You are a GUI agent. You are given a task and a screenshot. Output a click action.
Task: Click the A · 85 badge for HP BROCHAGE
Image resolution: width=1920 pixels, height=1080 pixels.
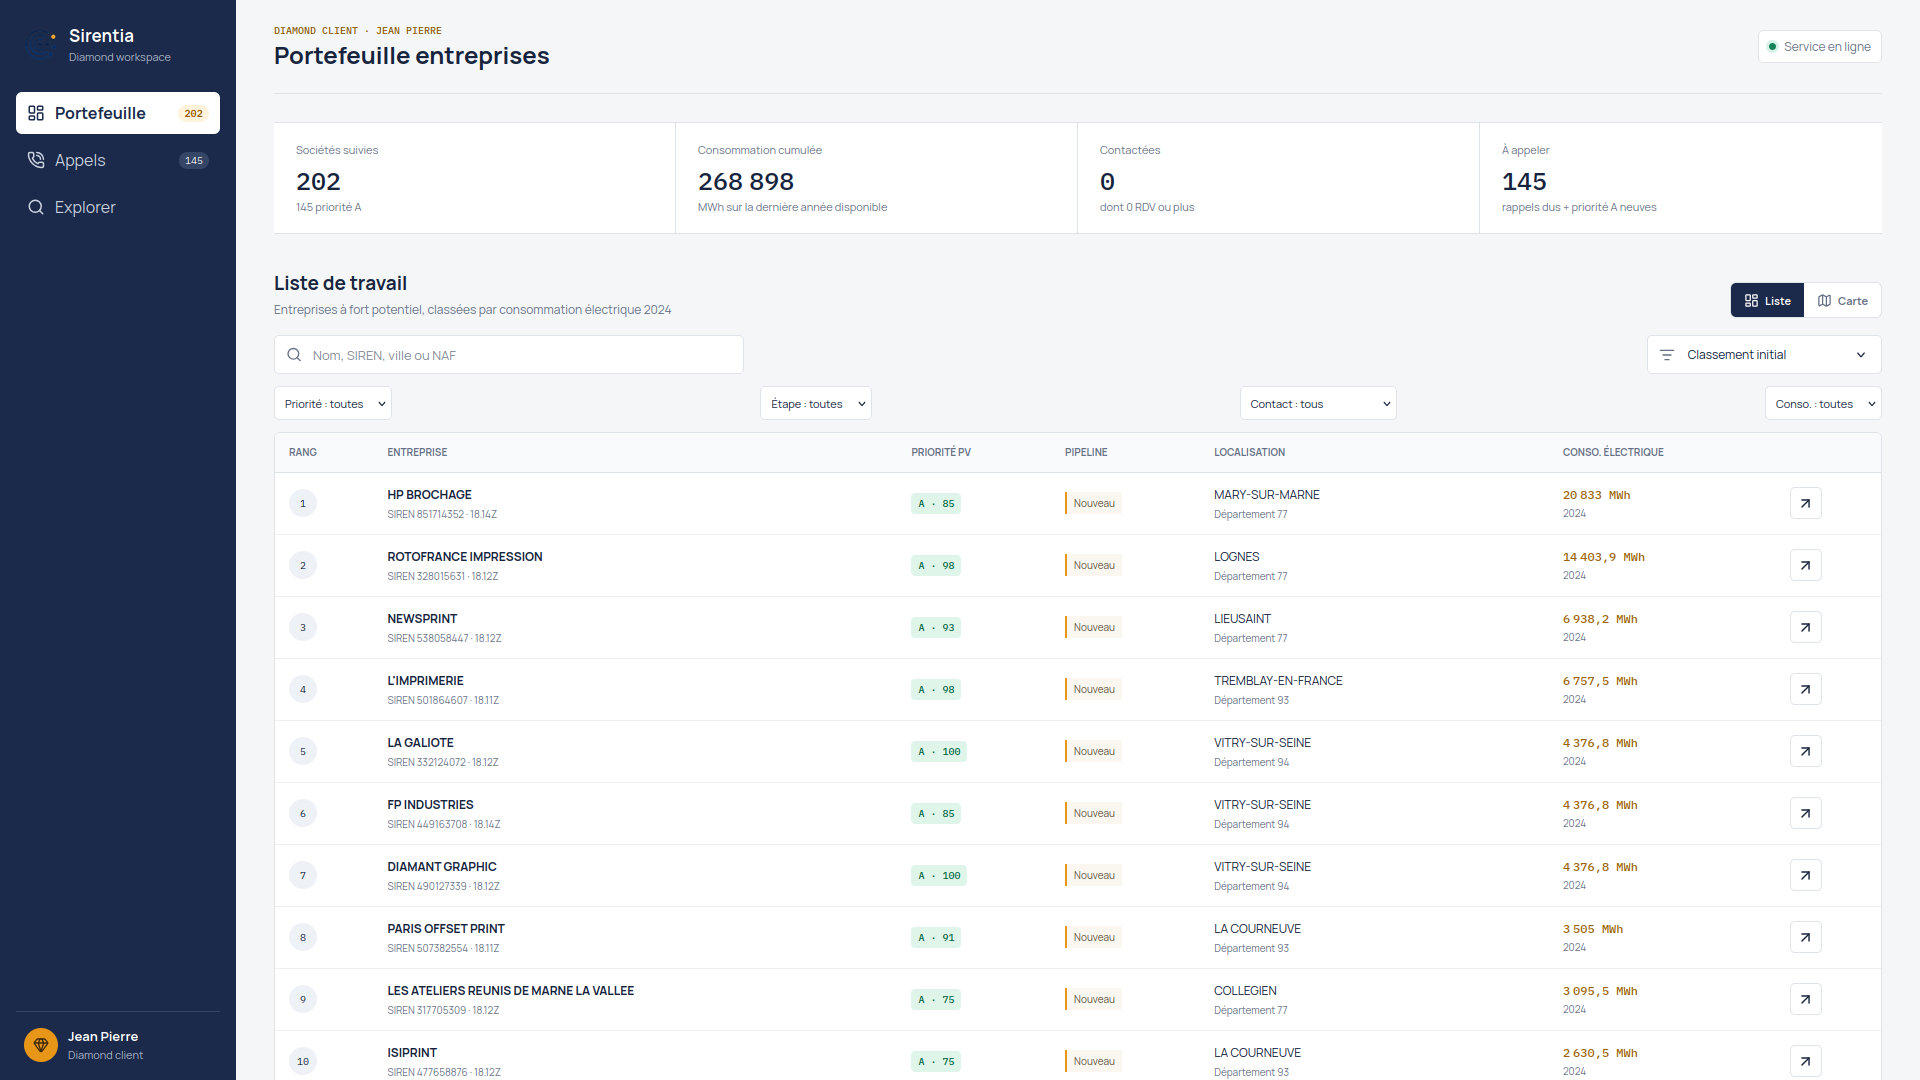tap(936, 503)
